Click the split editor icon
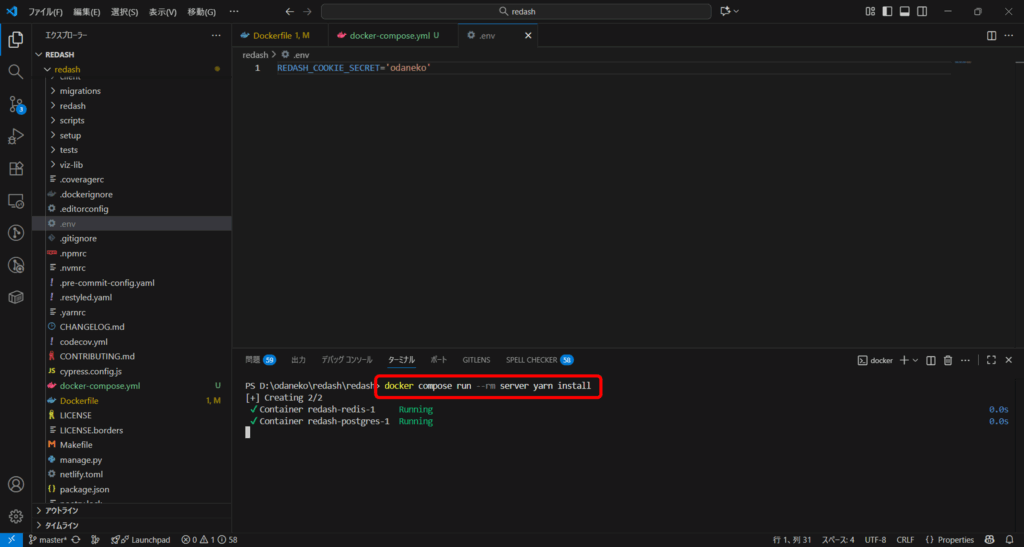 [x=991, y=35]
